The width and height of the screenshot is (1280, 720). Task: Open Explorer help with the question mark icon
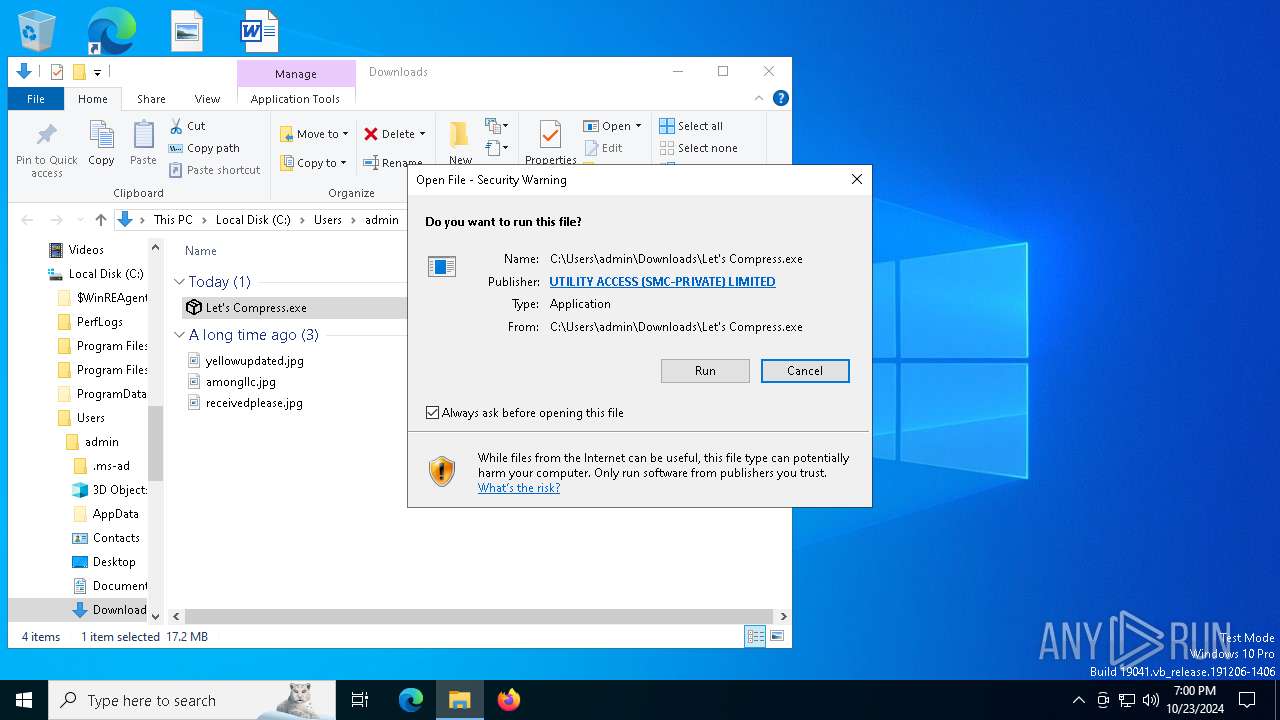(x=781, y=98)
